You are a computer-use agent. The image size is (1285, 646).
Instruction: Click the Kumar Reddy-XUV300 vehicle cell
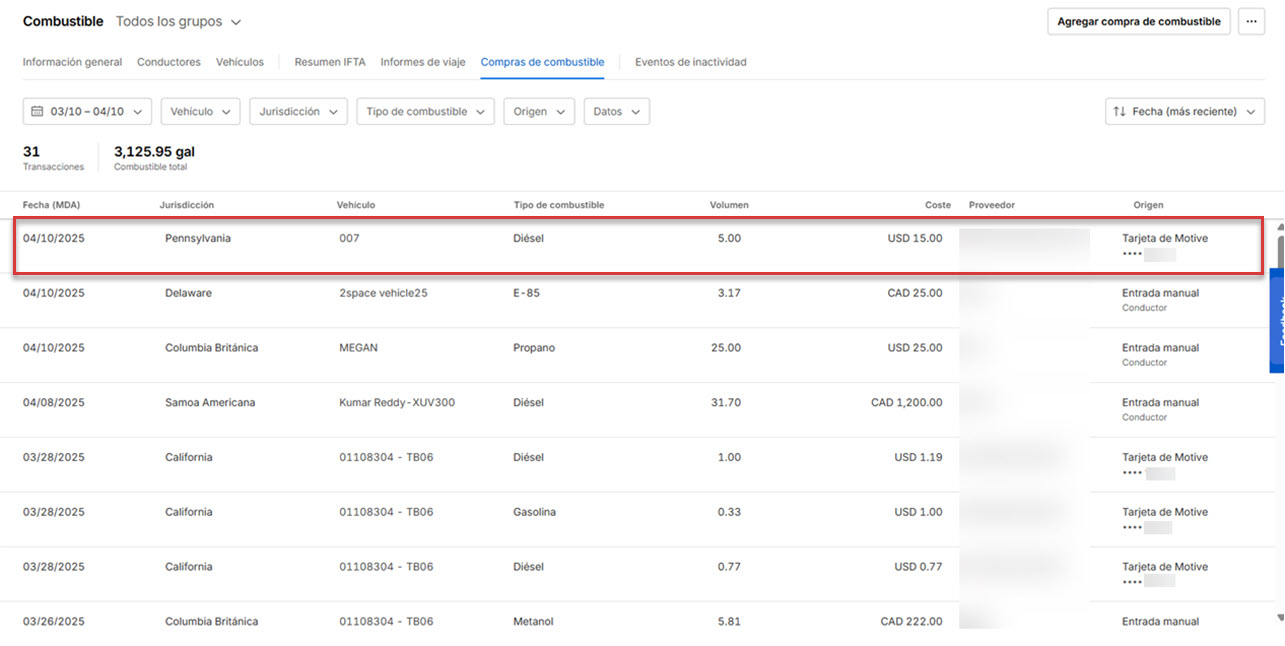click(397, 403)
